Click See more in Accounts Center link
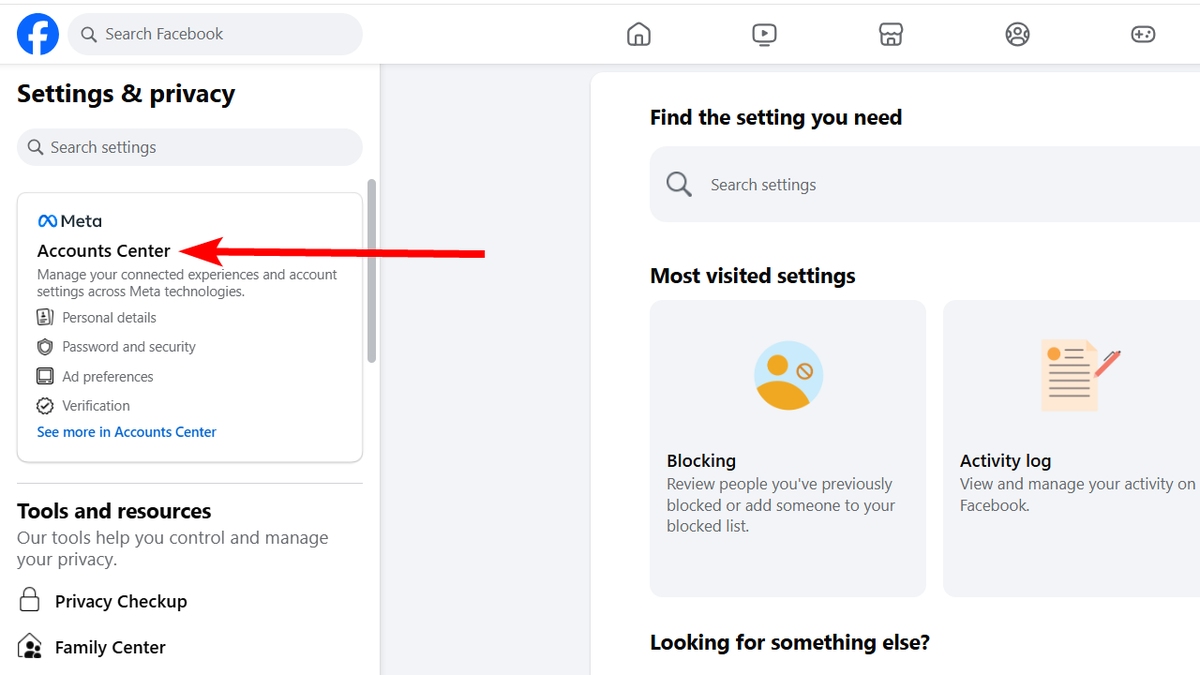Viewport: 1200px width, 675px height. [126, 431]
